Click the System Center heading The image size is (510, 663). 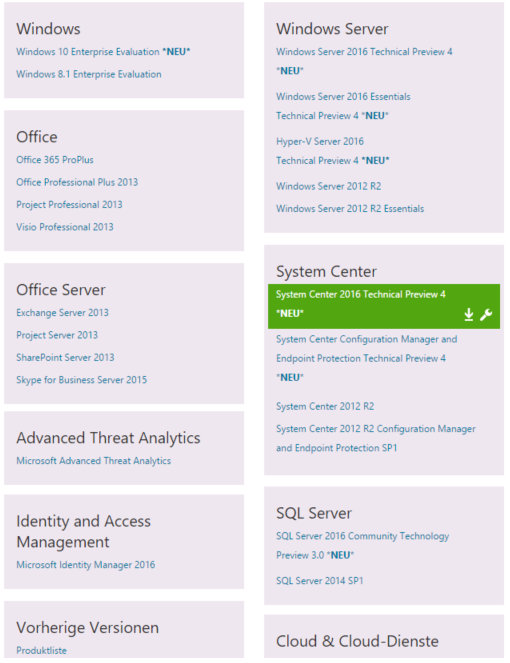tap(326, 271)
